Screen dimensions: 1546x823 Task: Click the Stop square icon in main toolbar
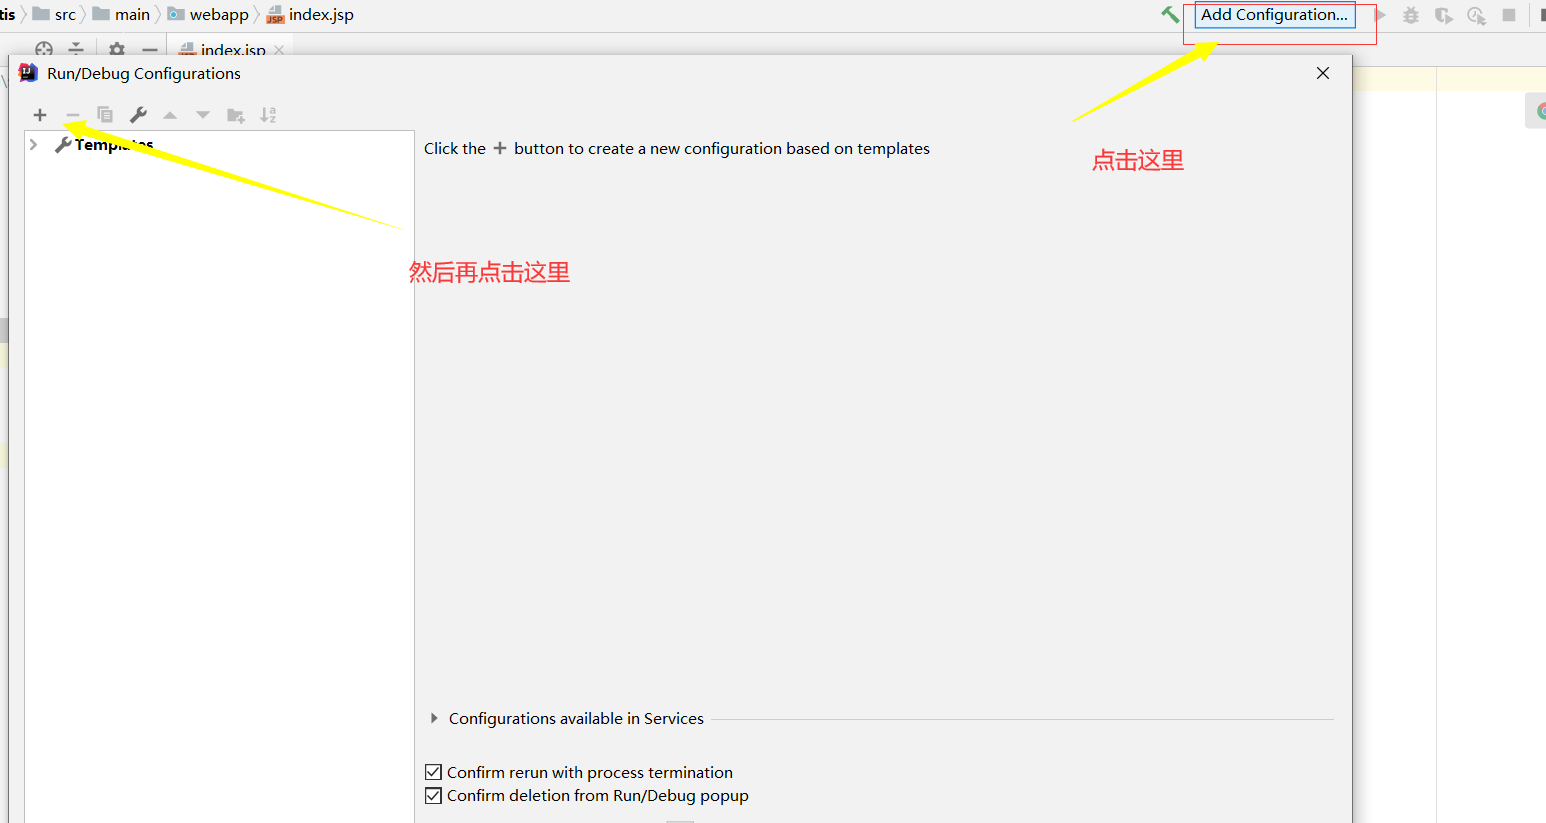point(1509,15)
